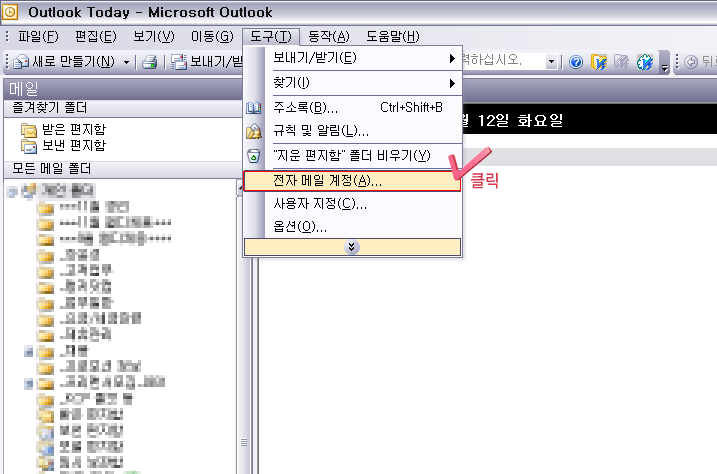
Task: Select 전자 메일 계정(A)... menu item
Action: click(x=352, y=181)
